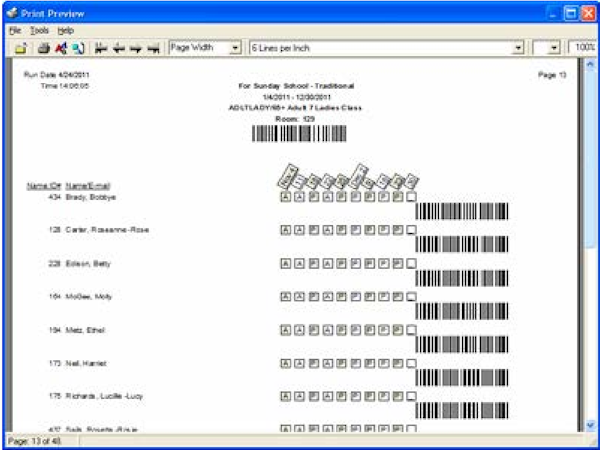Click the Print Preview title bar printer icon

(12, 13)
